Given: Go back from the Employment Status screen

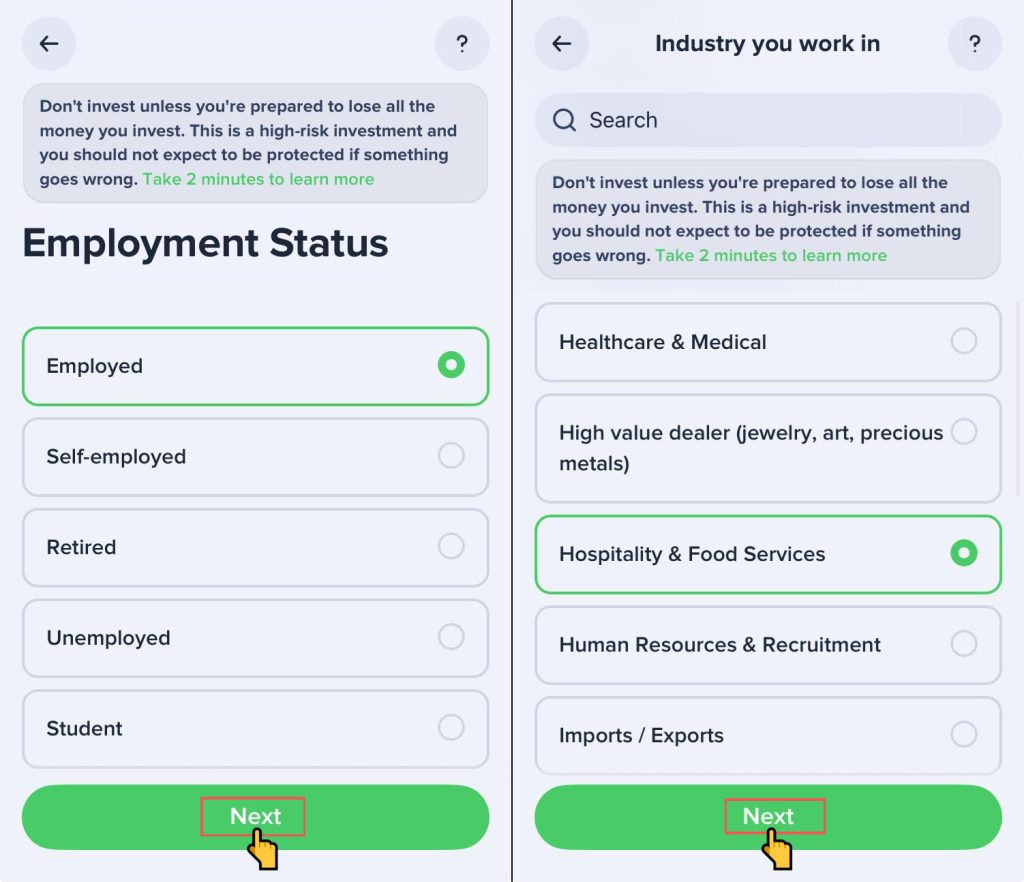Looking at the screenshot, I should tap(49, 44).
